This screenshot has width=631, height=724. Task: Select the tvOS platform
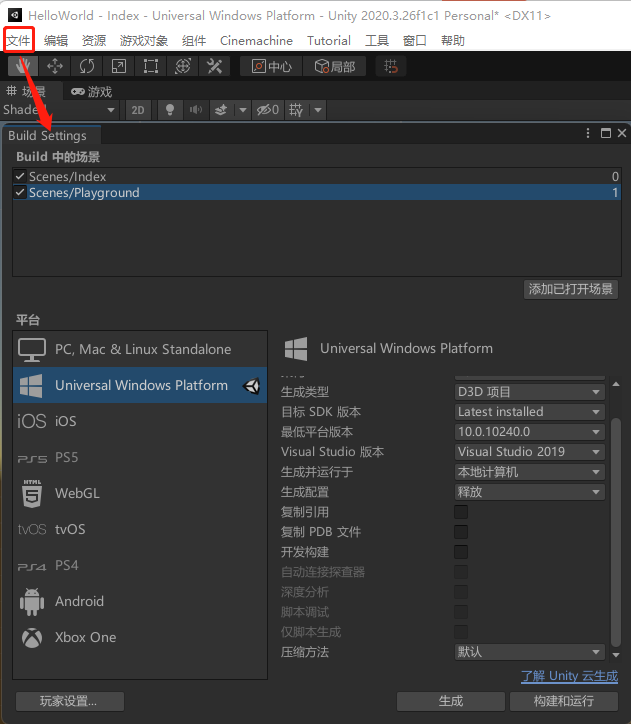[140, 529]
